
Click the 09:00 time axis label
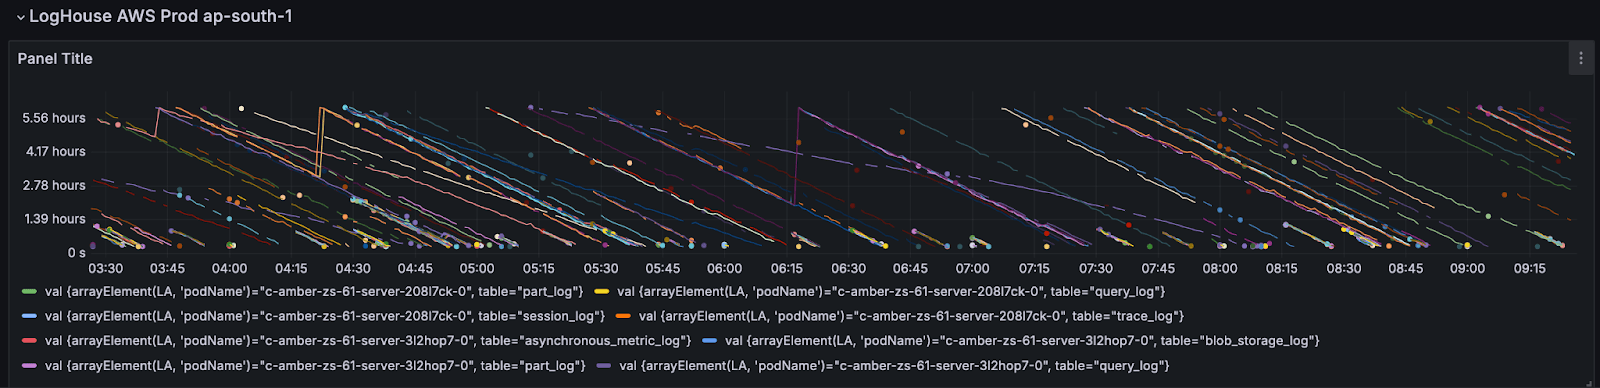(x=1468, y=269)
